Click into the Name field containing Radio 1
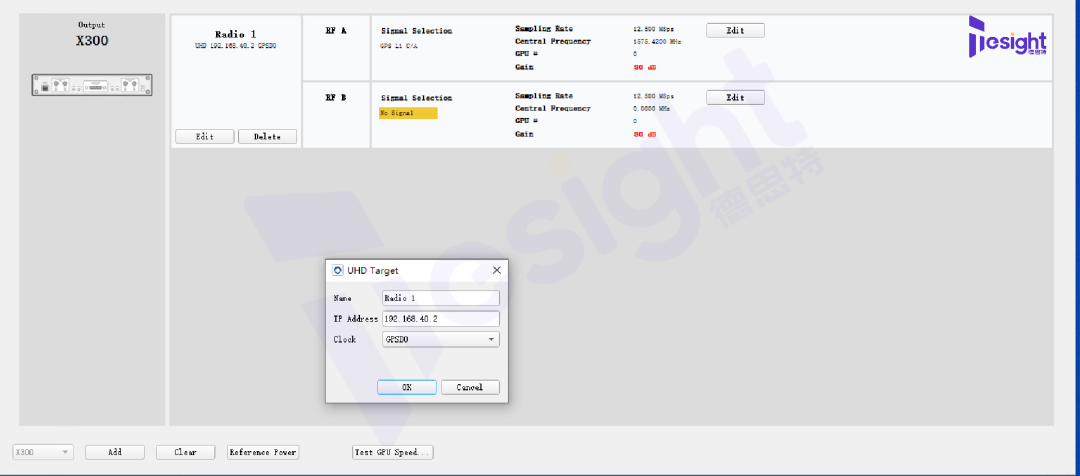 (441, 298)
